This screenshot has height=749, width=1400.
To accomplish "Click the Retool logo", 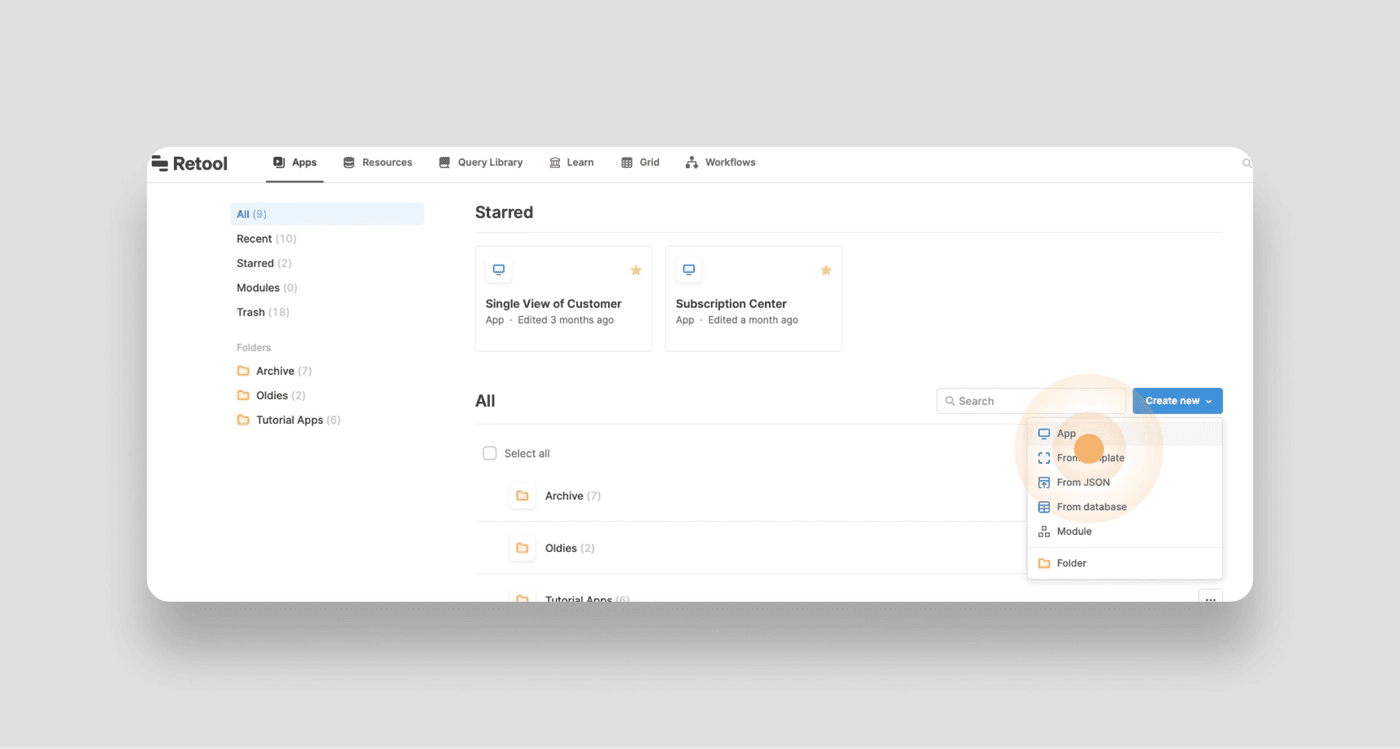I will click(x=190, y=164).
